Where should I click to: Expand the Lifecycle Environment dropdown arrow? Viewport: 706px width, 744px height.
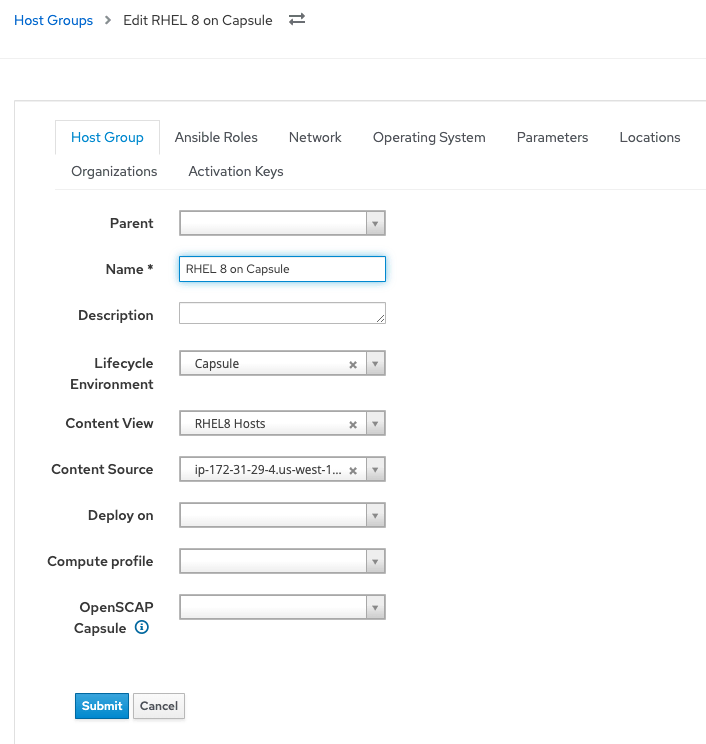coord(375,364)
